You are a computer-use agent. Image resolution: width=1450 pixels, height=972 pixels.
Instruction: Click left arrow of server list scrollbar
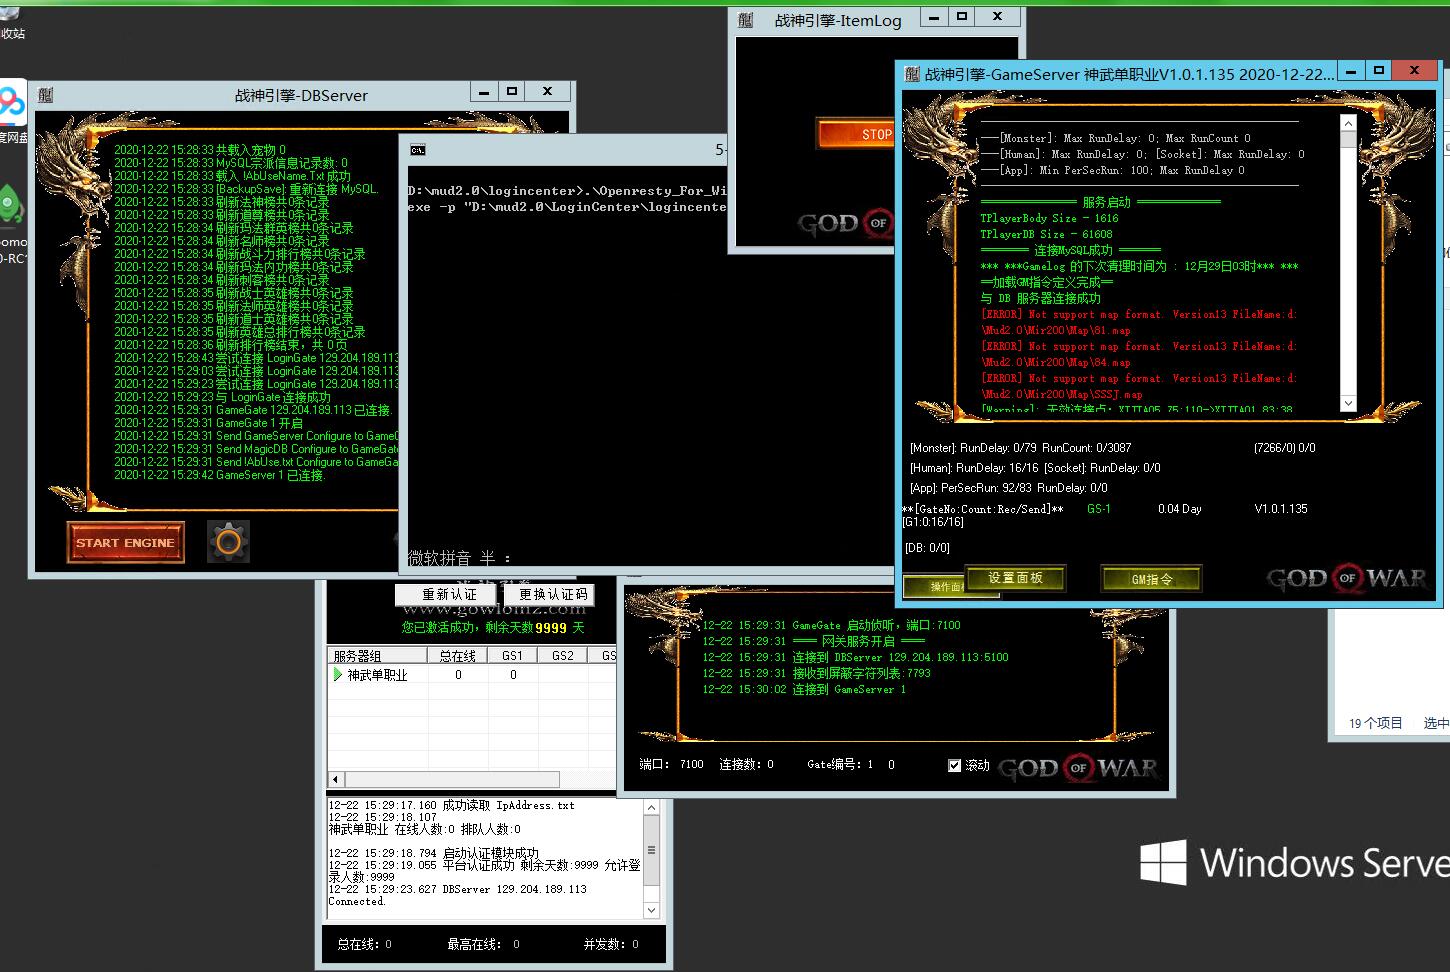pyautogui.click(x=336, y=779)
